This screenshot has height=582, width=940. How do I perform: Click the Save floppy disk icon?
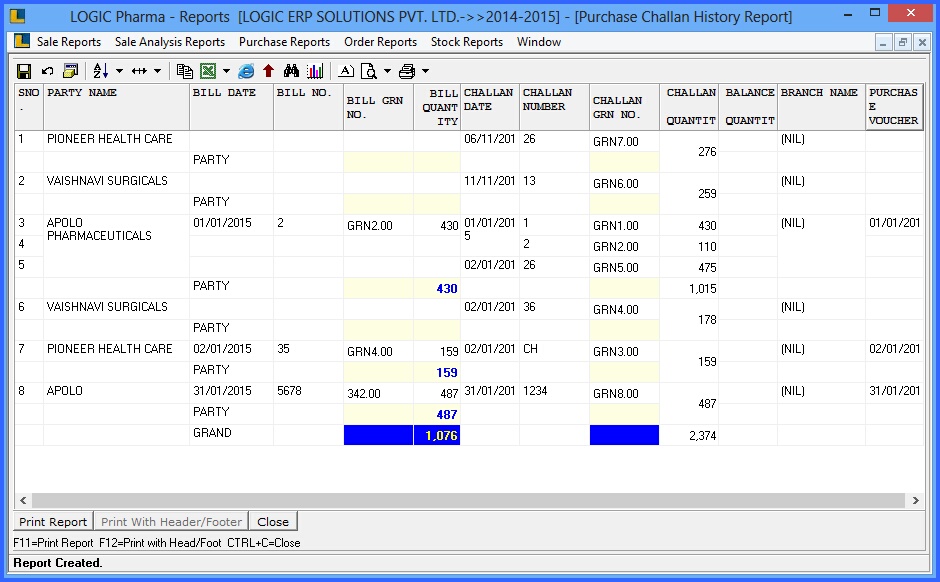(24, 71)
